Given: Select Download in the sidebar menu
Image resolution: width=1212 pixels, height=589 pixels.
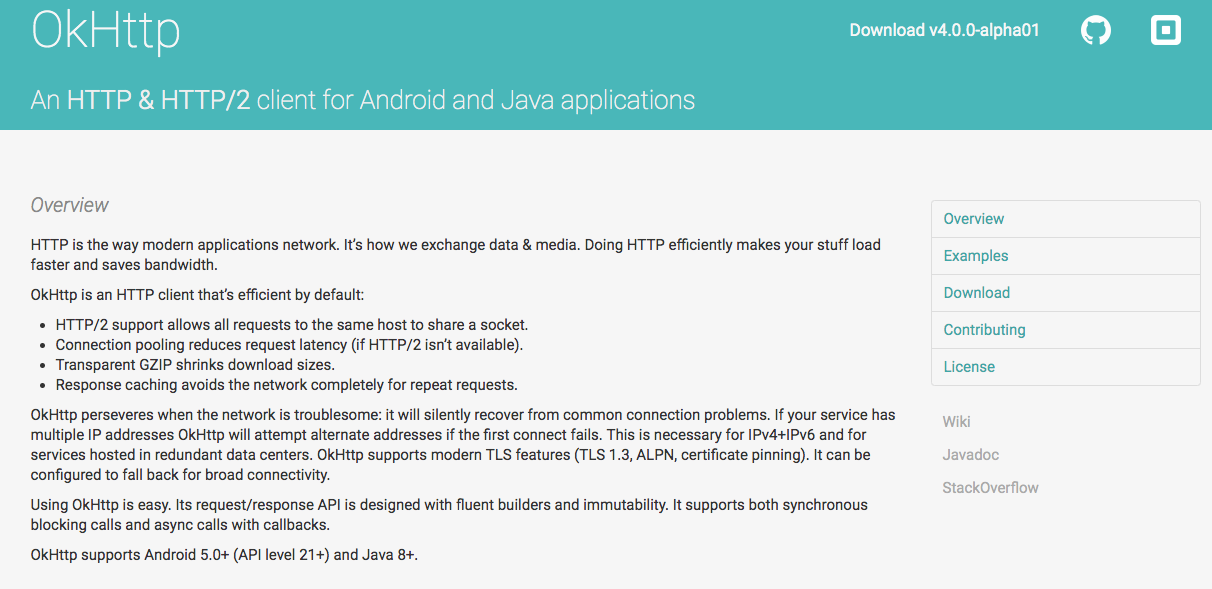Looking at the screenshot, I should (x=1066, y=293).
